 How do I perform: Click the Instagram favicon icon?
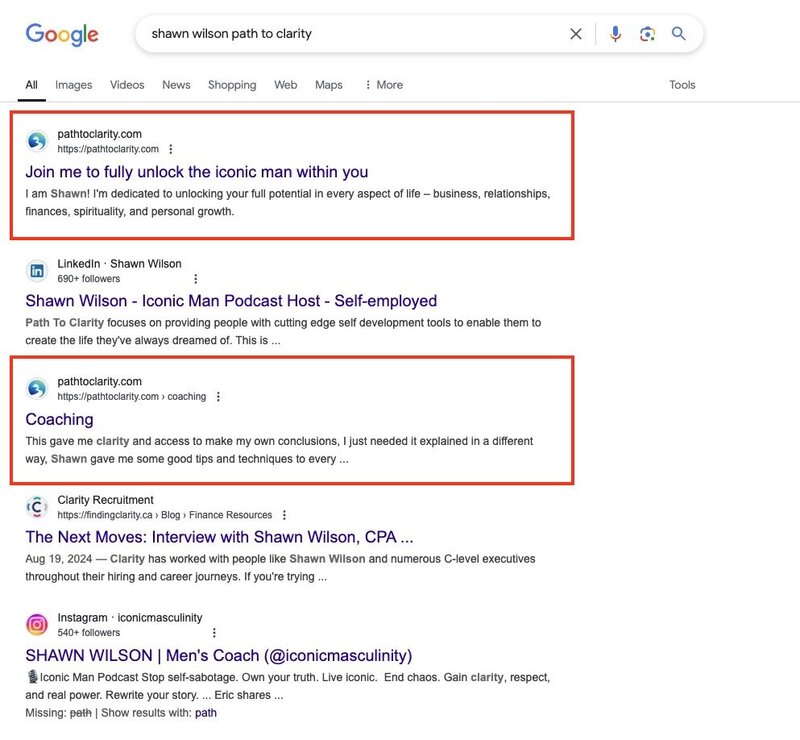tap(37, 625)
